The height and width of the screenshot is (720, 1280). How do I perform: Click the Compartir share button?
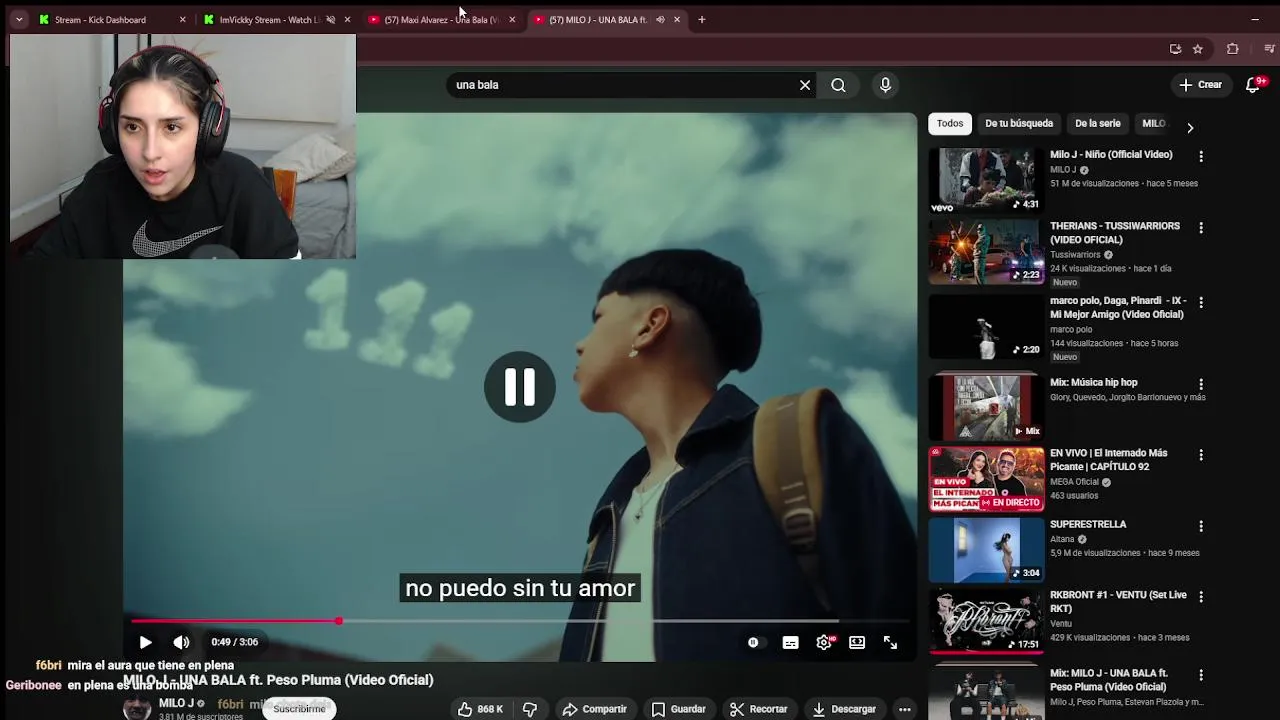point(594,709)
